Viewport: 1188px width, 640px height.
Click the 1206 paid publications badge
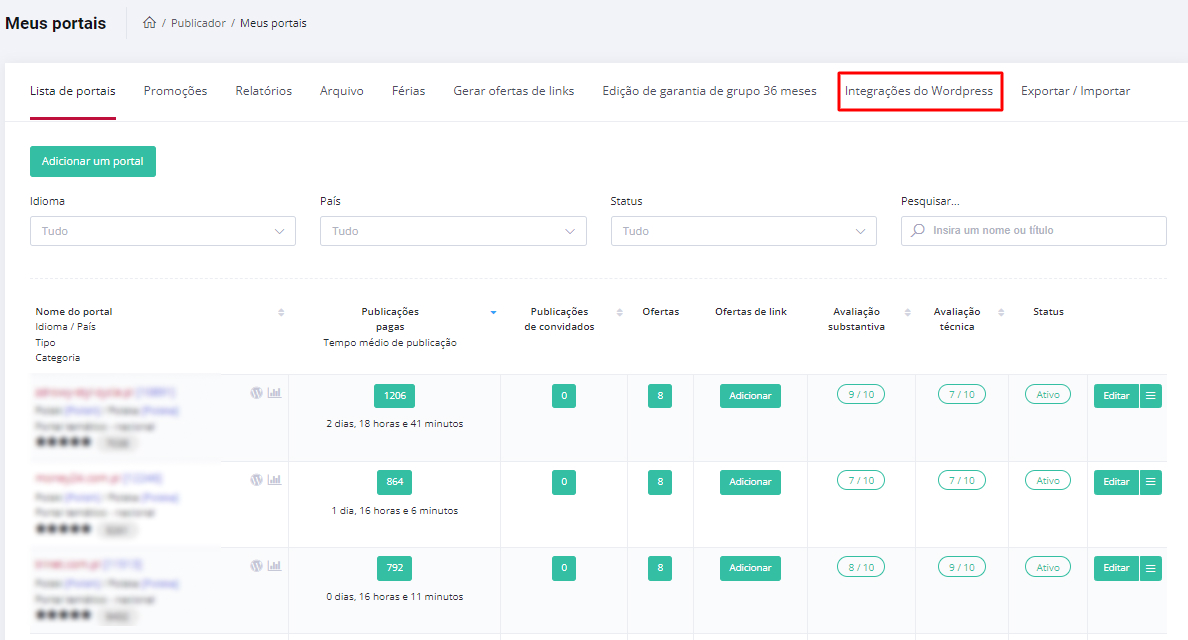(x=395, y=395)
